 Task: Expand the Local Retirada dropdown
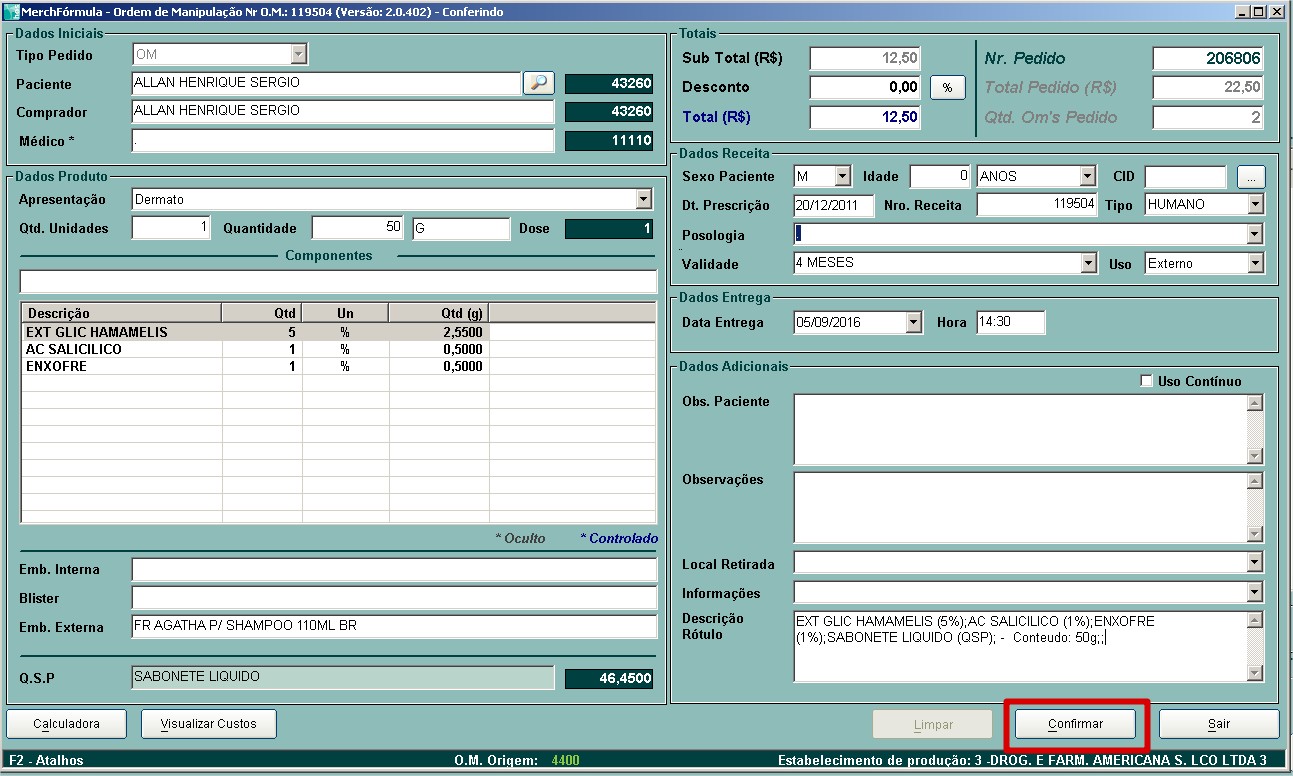pos(1255,563)
